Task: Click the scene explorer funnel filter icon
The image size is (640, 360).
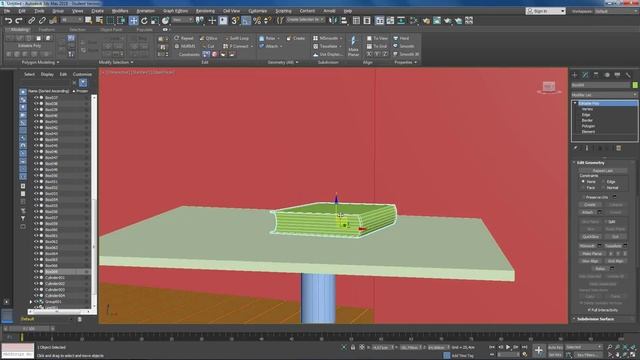Action: click(23, 218)
